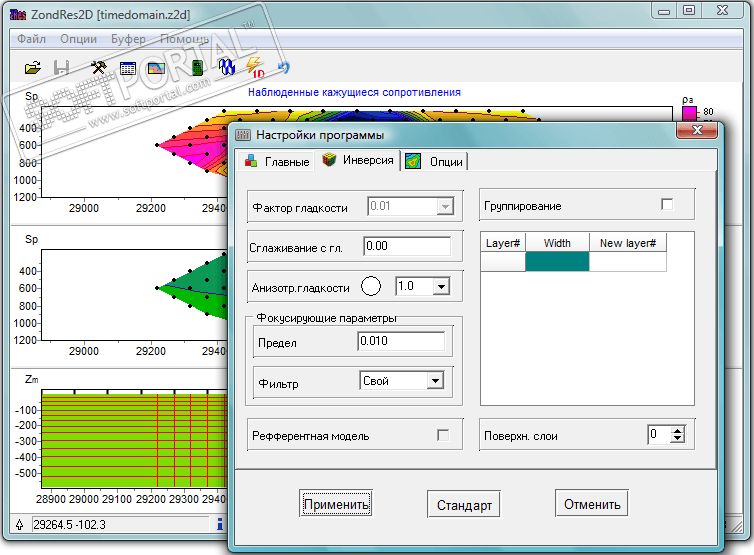Click the blue undo arrow icon

pos(284,68)
